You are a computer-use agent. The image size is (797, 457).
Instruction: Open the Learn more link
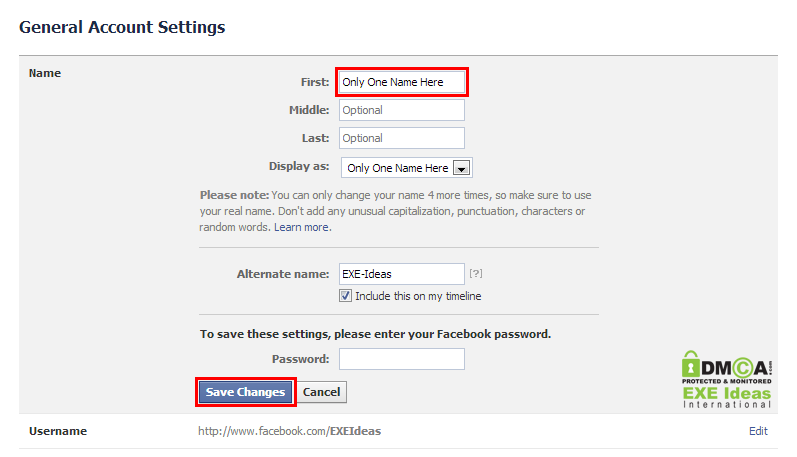coord(301,227)
